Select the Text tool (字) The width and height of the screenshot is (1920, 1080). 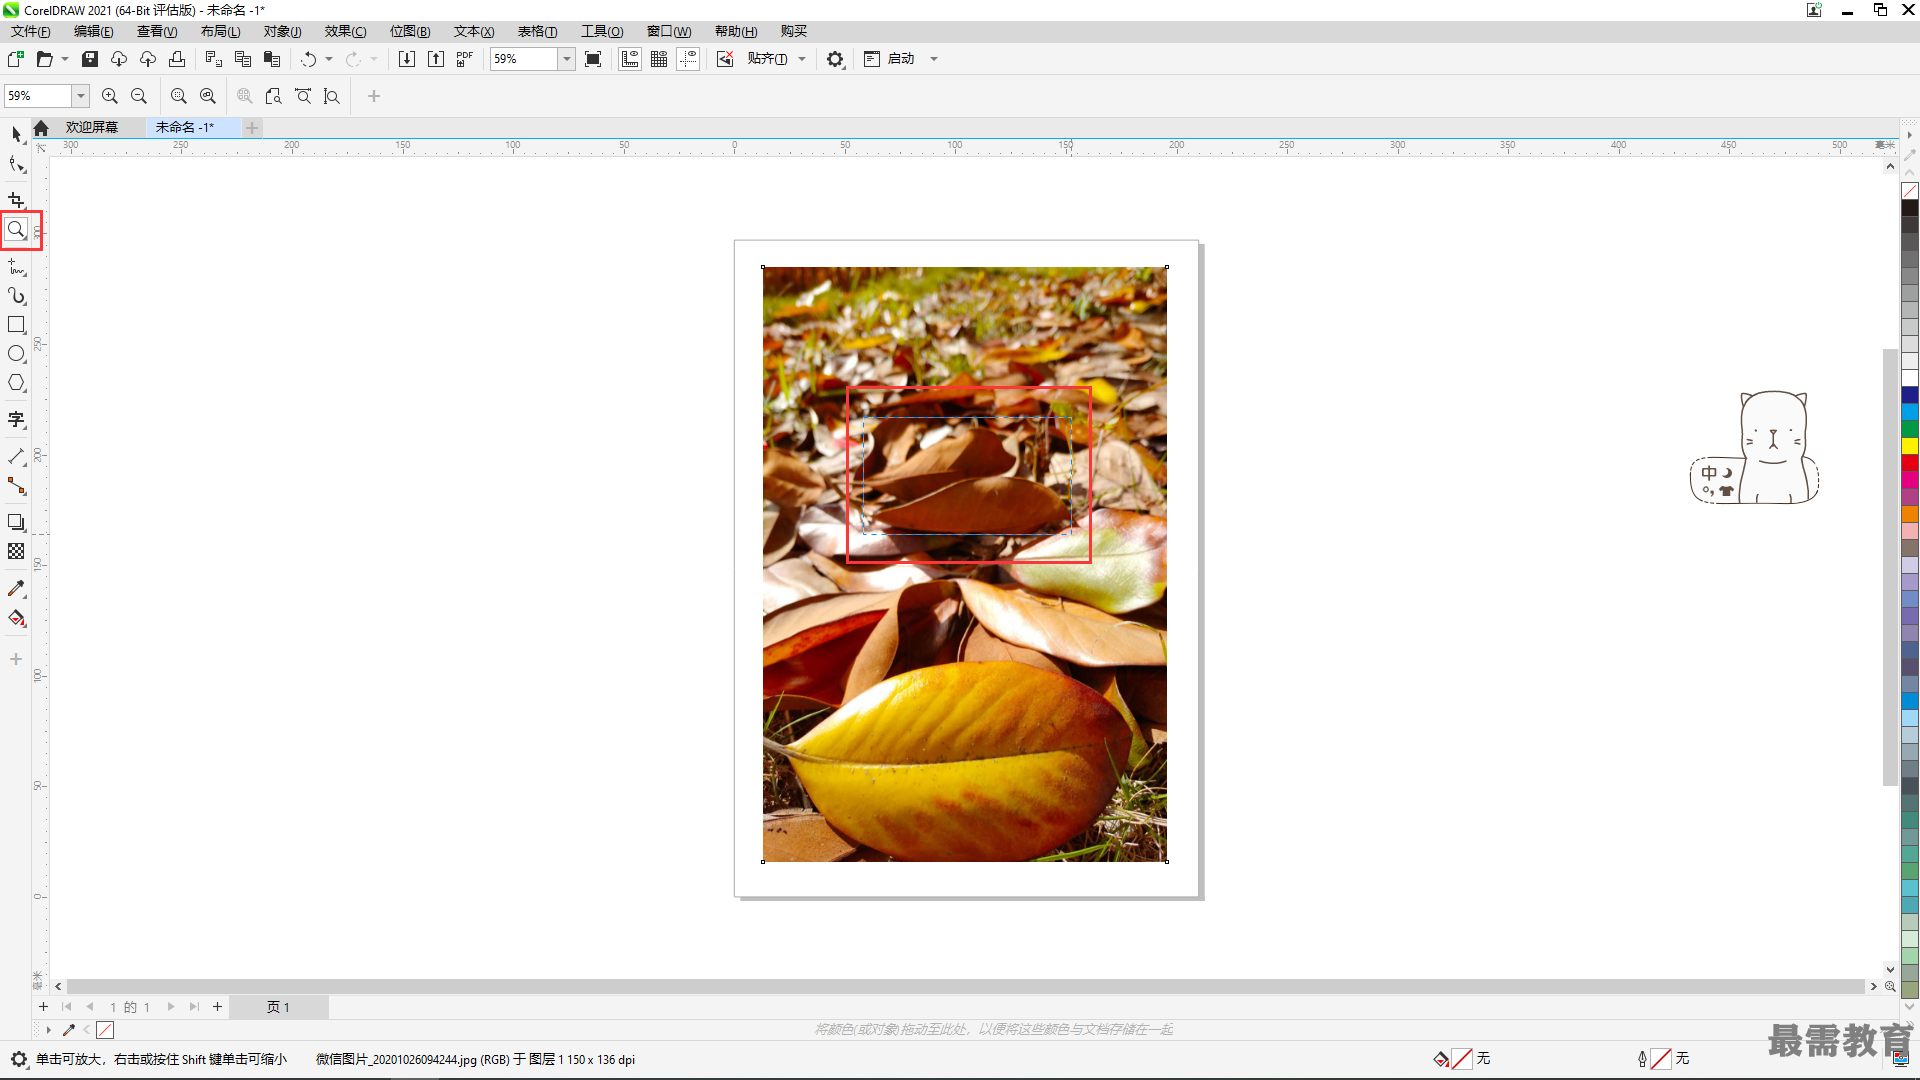click(x=16, y=420)
